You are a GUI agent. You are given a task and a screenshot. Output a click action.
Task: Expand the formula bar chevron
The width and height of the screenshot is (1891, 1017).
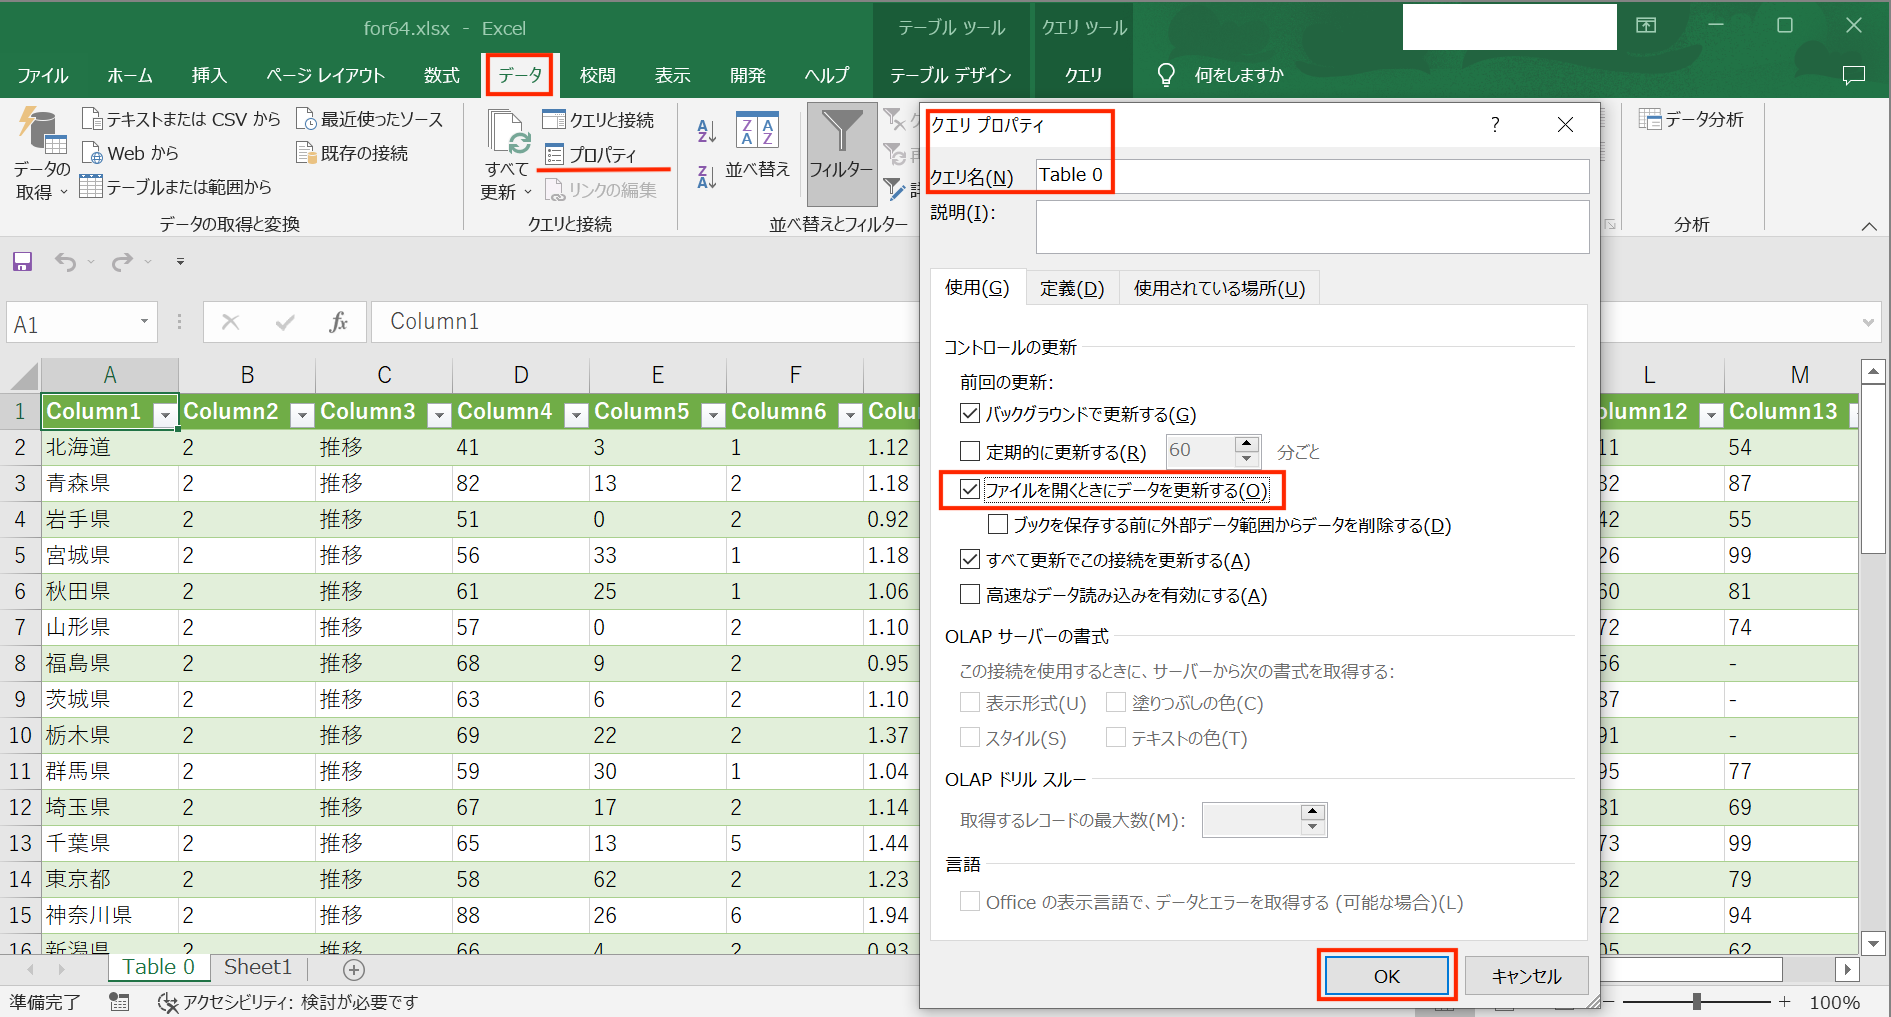click(x=1868, y=322)
